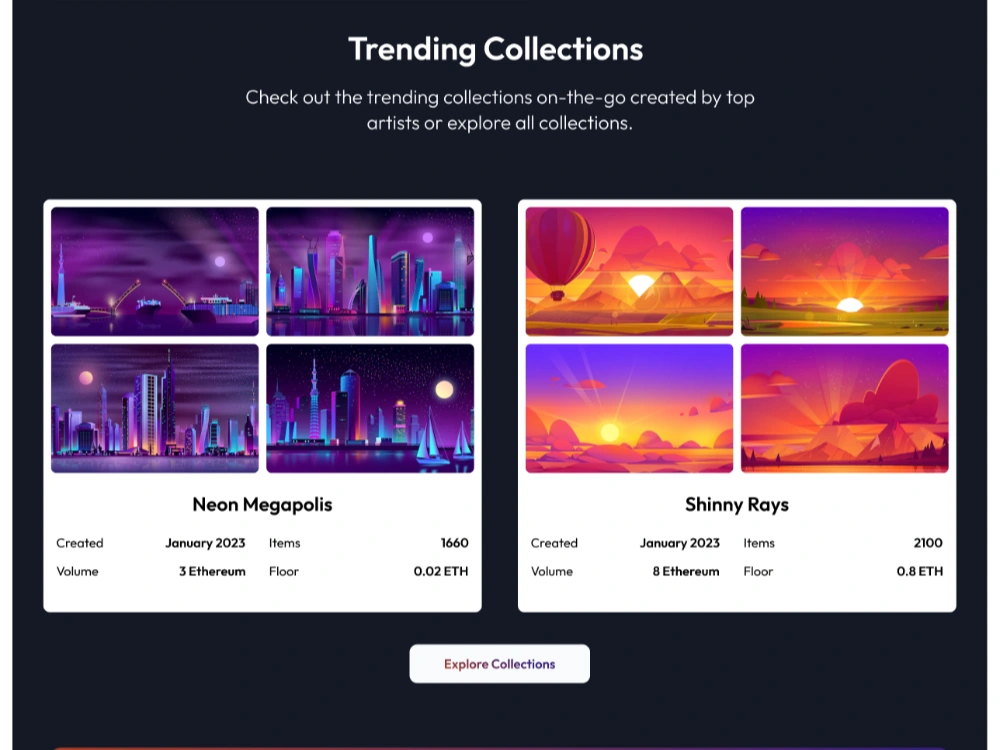The width and height of the screenshot is (1000, 750).
Task: Select the Trending Collections heading
Action: coord(496,49)
